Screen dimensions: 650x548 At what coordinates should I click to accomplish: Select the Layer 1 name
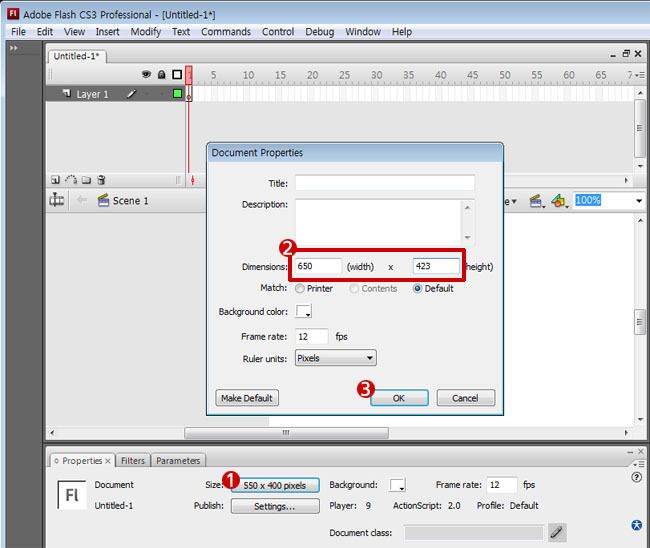[x=92, y=94]
